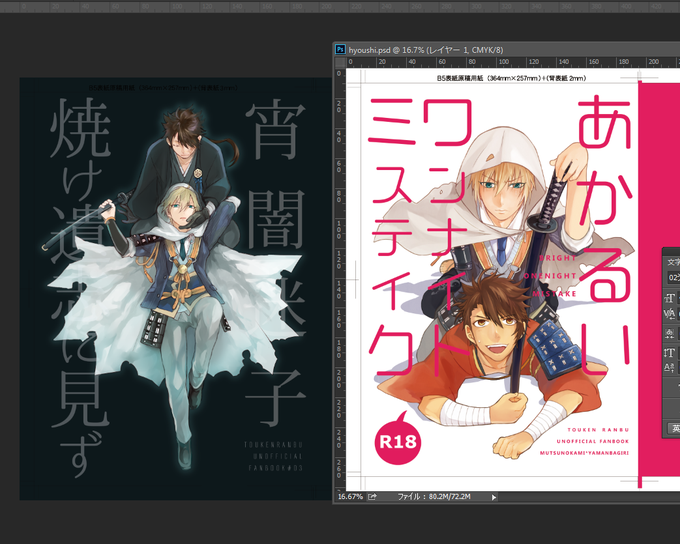Click the 'MISTAKE' text on the cover
Image resolution: width=680 pixels, height=544 pixels.
pyautogui.click(x=554, y=294)
